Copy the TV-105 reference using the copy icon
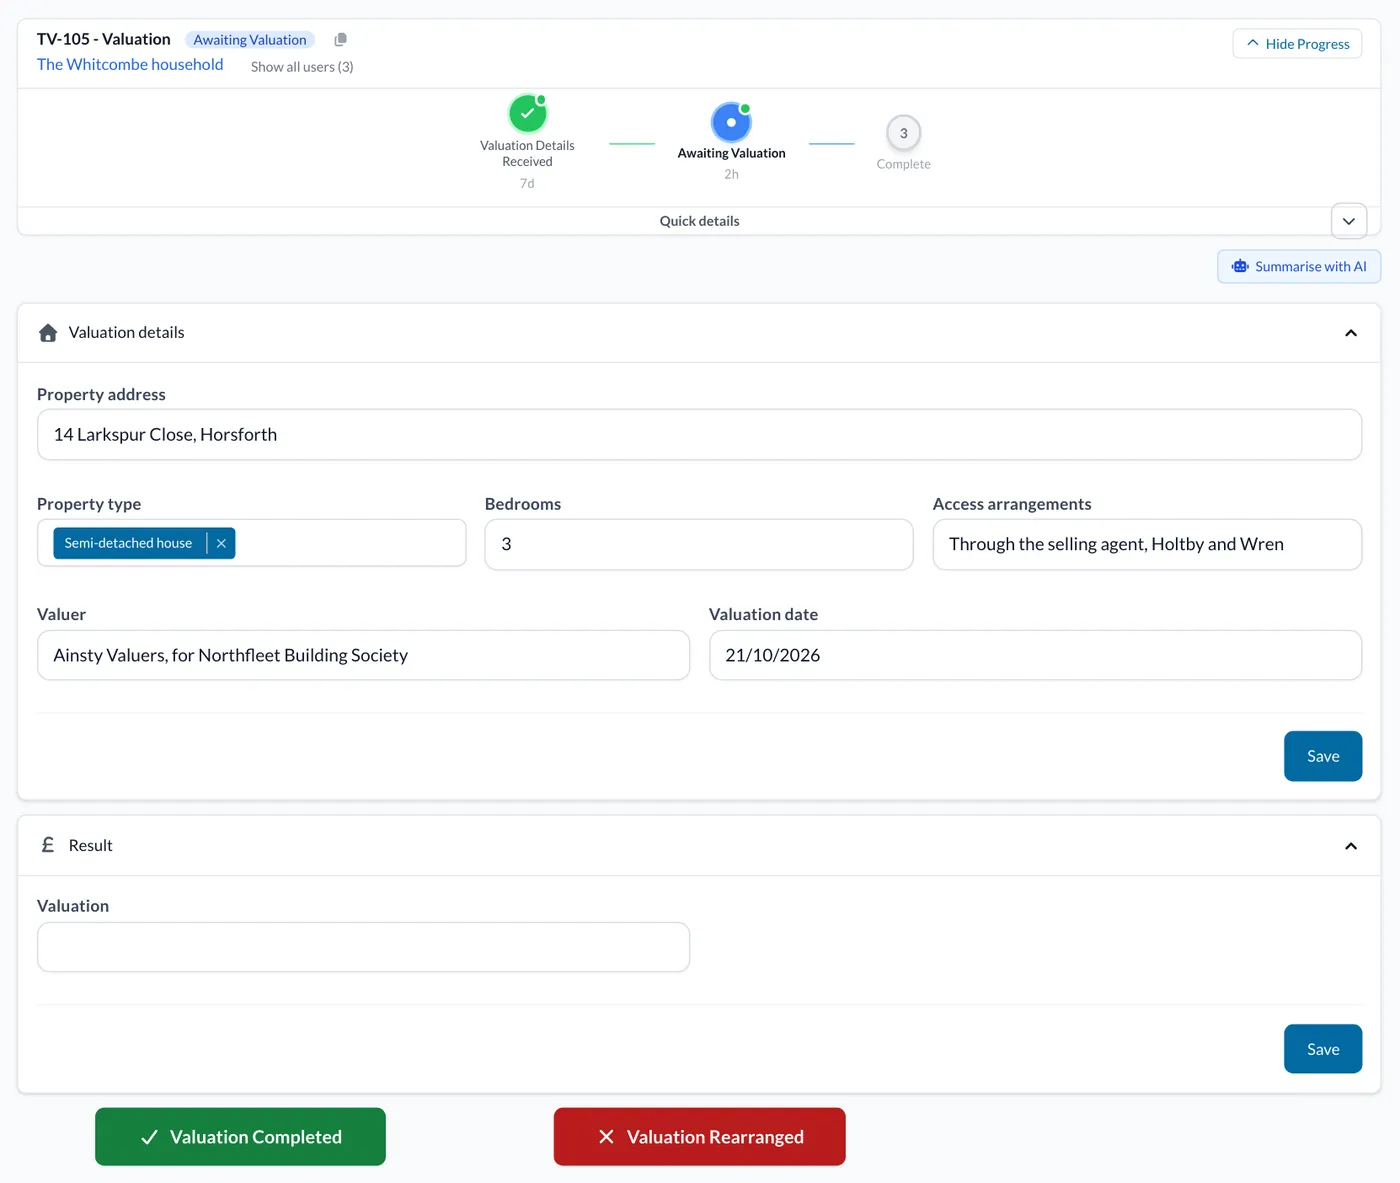 340,40
